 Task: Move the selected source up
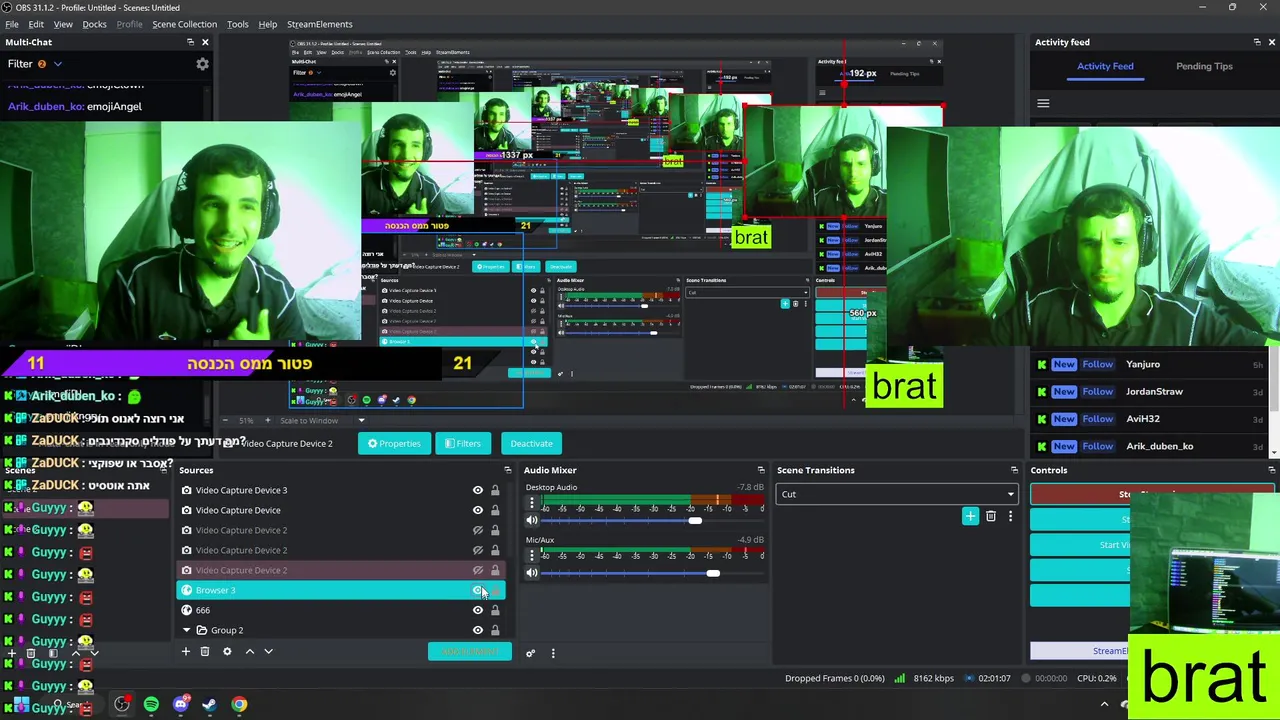click(x=250, y=652)
